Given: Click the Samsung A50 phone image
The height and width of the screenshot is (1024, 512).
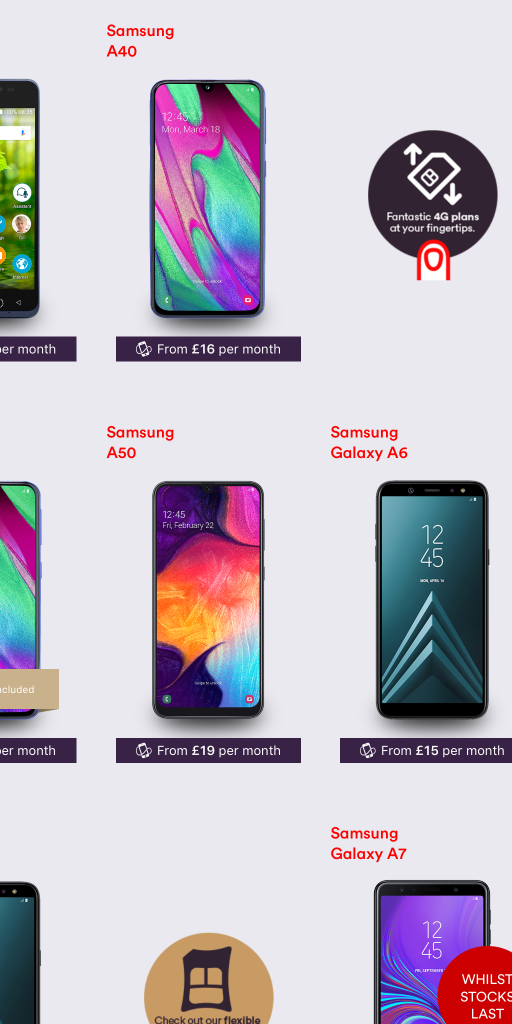Looking at the screenshot, I should click(x=208, y=600).
